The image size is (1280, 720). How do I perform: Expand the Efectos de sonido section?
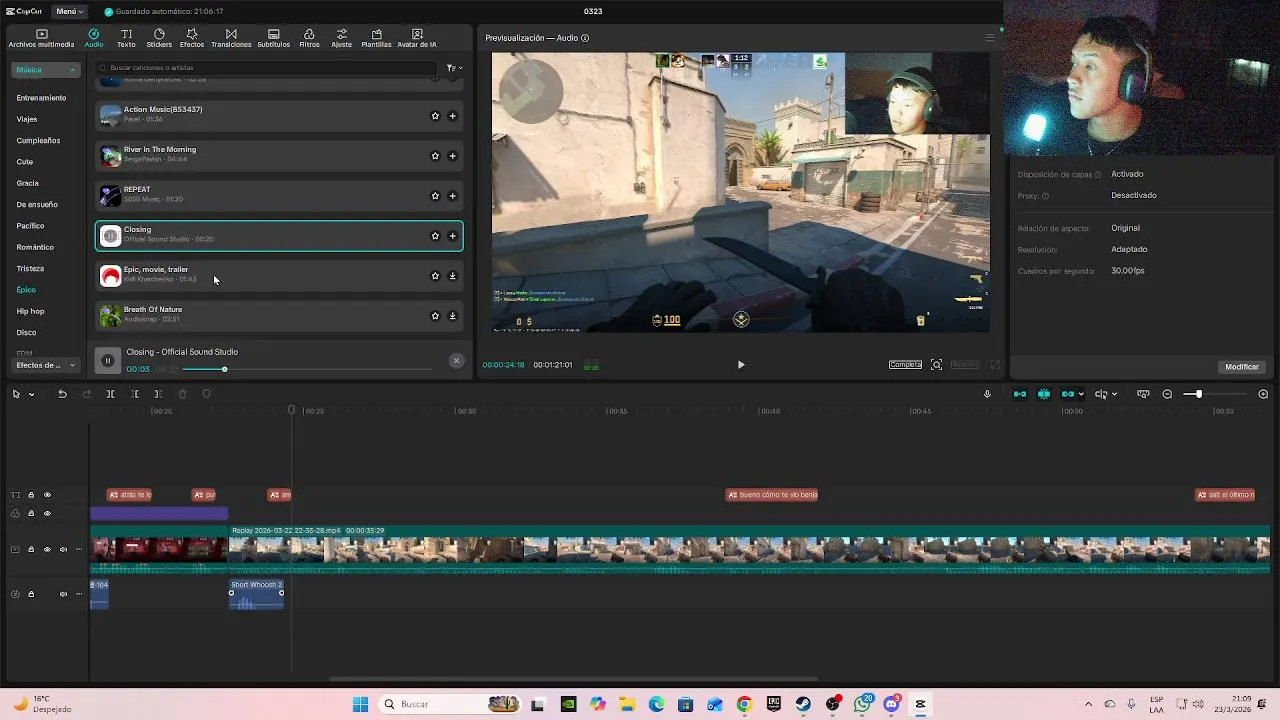coord(46,365)
